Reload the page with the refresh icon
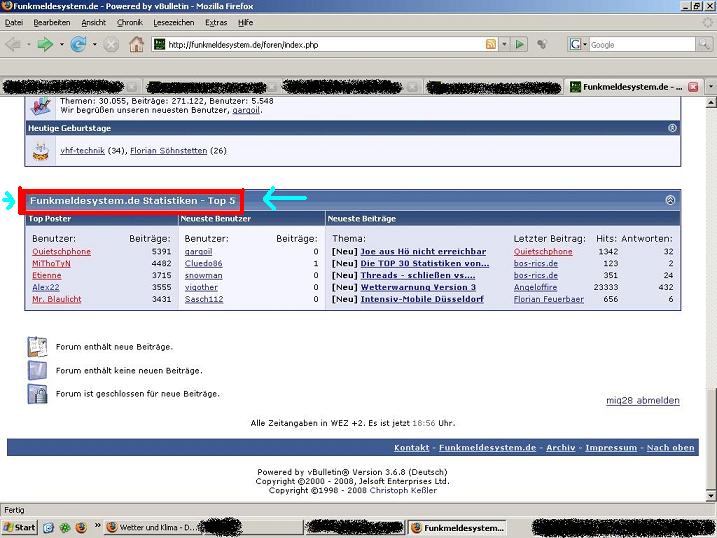 coord(78,44)
